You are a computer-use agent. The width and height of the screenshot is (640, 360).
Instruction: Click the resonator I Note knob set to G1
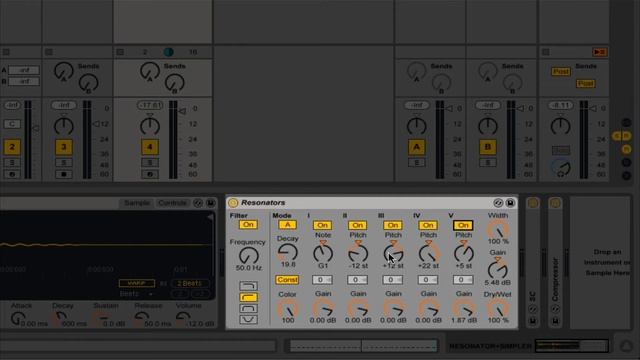tap(322, 253)
